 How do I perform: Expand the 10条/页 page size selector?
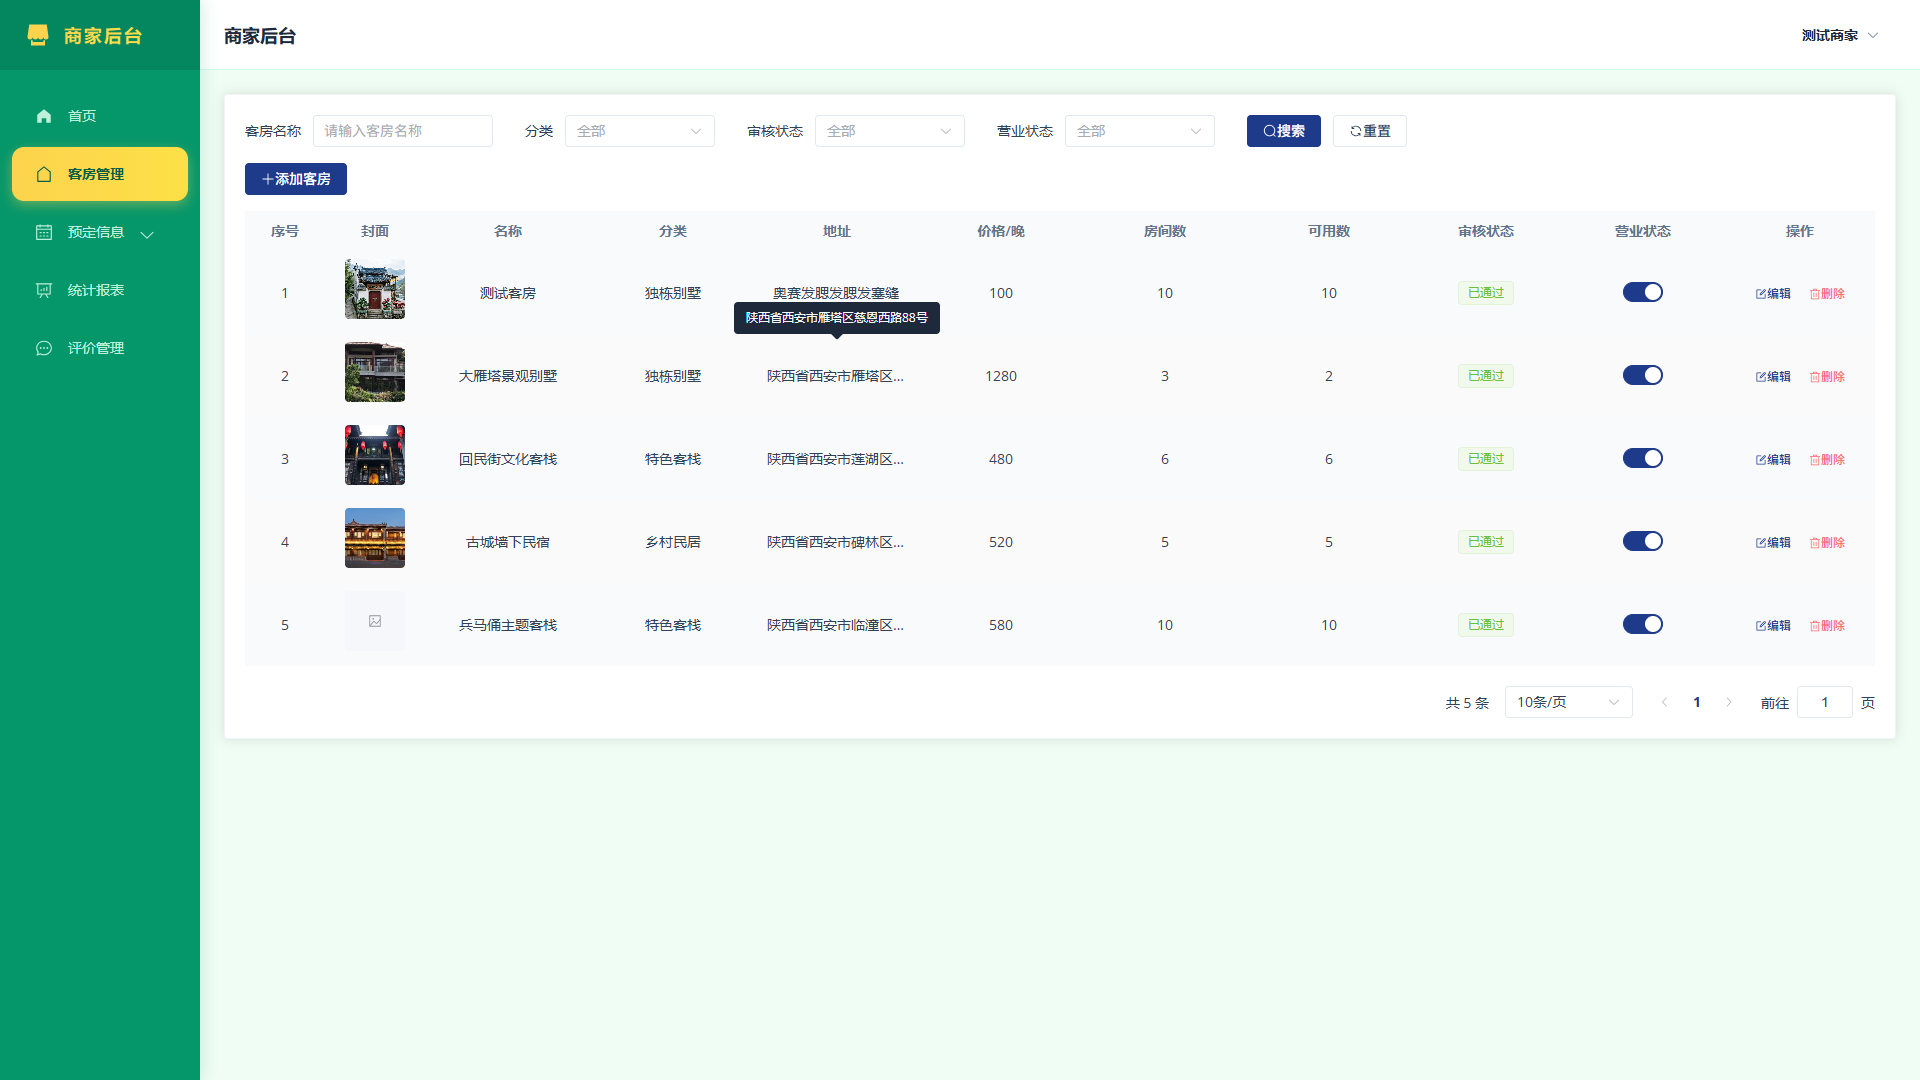1568,702
